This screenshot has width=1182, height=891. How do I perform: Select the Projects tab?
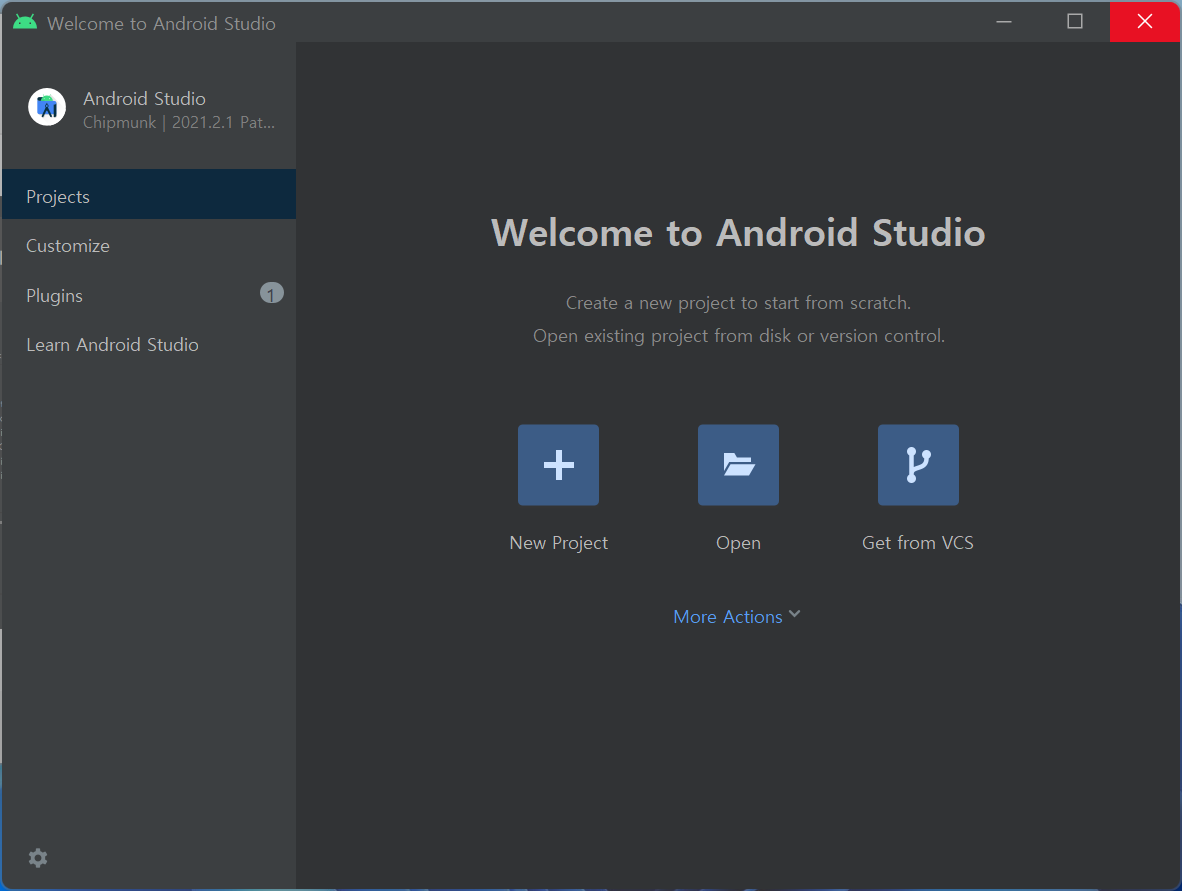149,194
